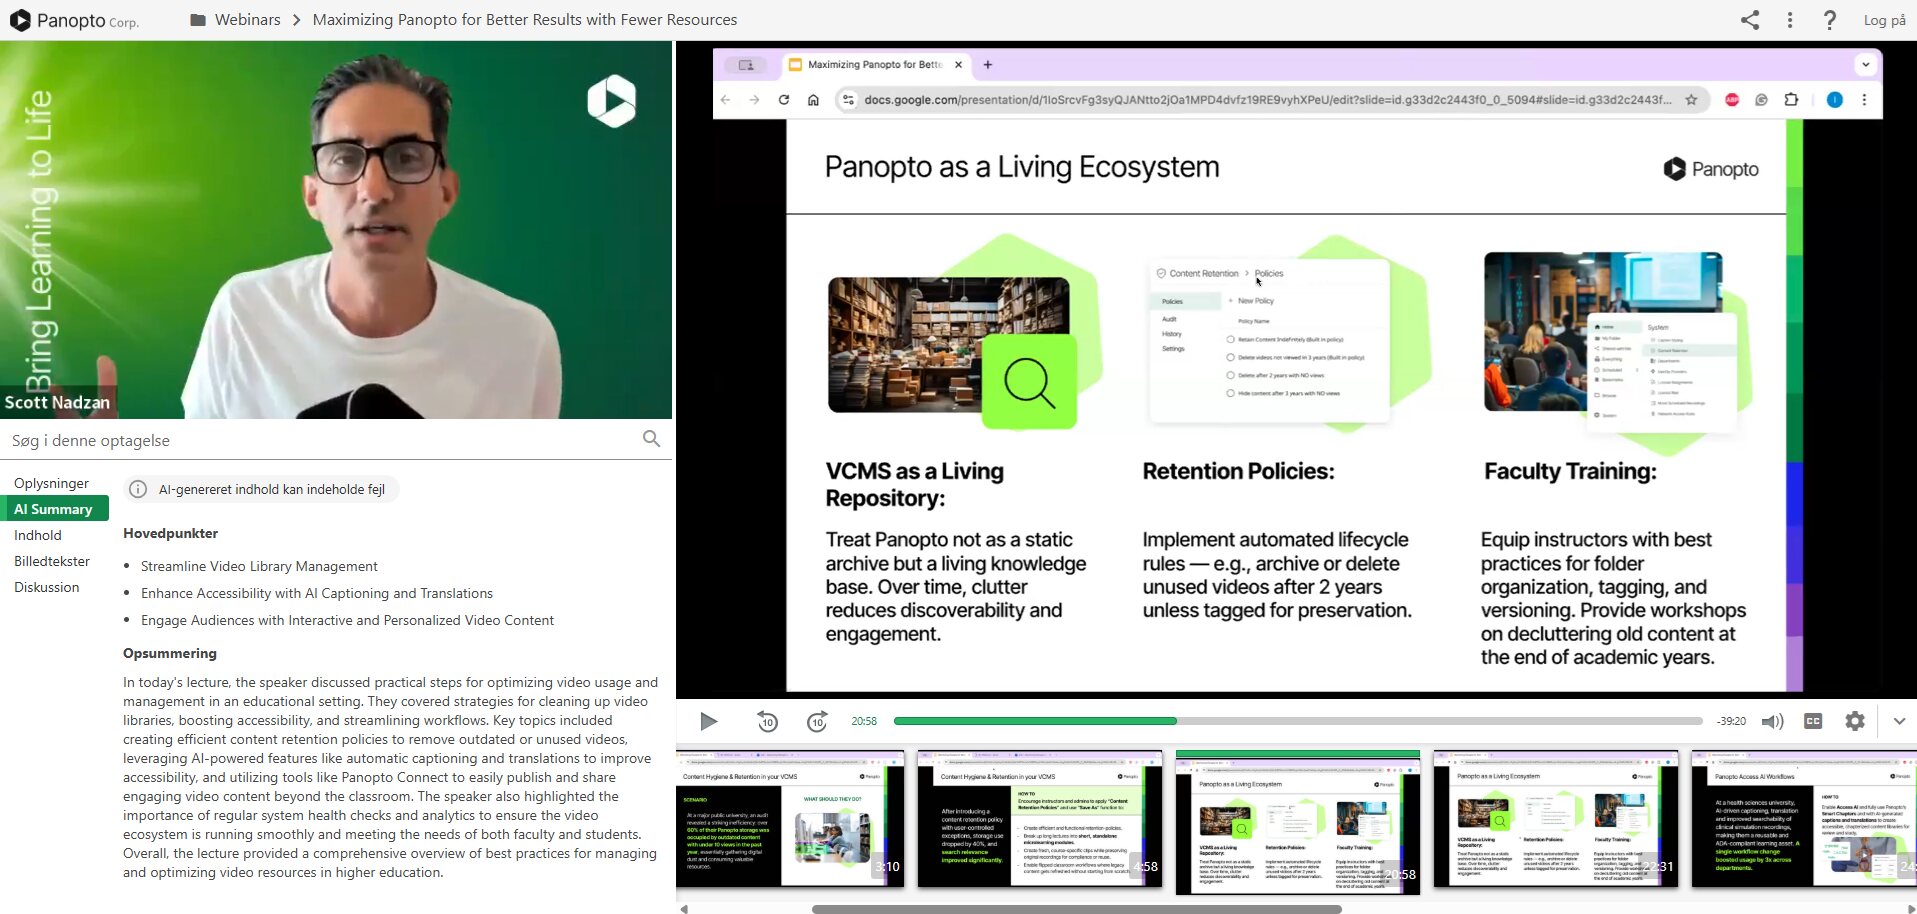Click the shared screen slide video area
Viewport: 1917px width, 914px height.
[1296, 370]
